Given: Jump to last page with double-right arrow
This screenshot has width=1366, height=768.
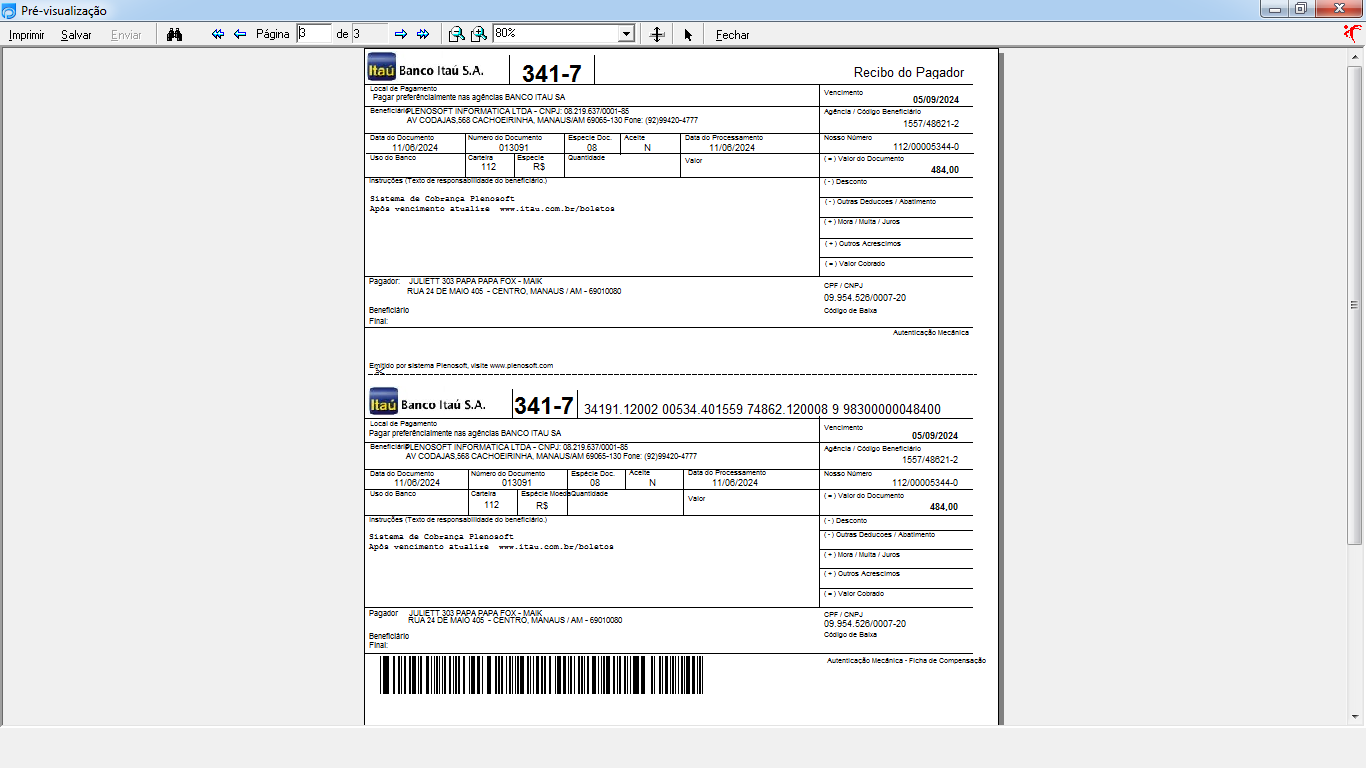Looking at the screenshot, I should coord(423,34).
